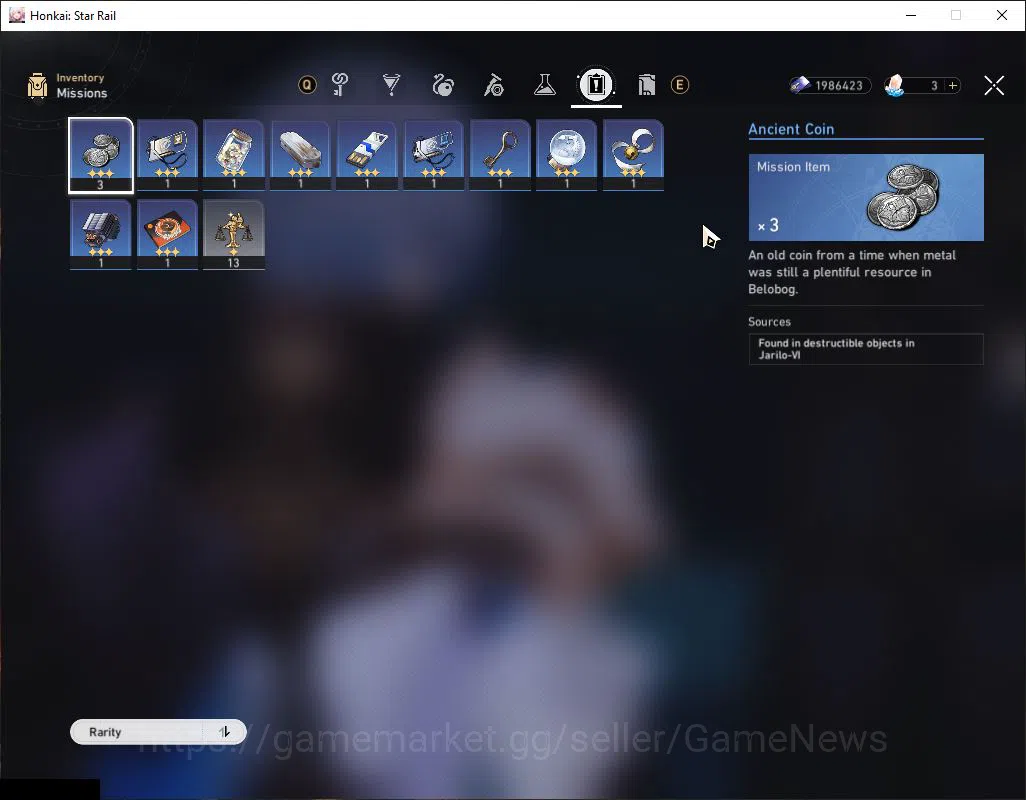Click the E next-tab key hint

[680, 84]
